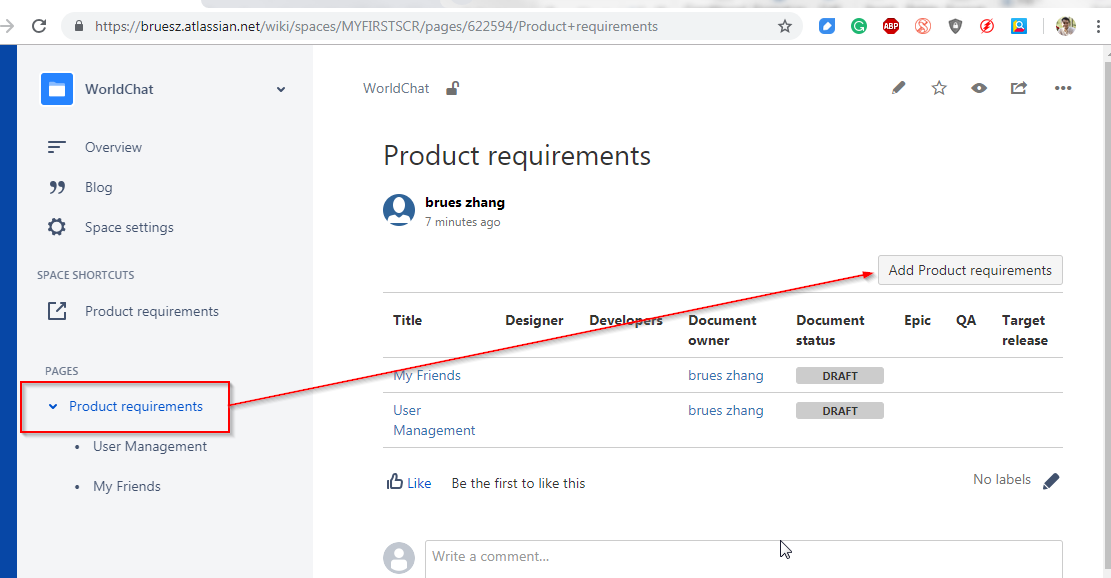Click the QA column header
The height and width of the screenshot is (578, 1111).
point(966,320)
